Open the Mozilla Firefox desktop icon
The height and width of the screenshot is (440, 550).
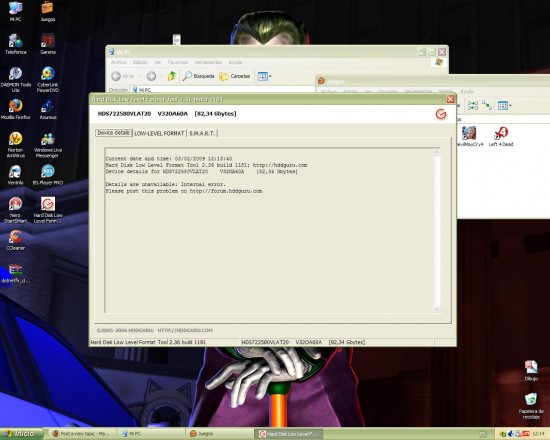[15, 109]
